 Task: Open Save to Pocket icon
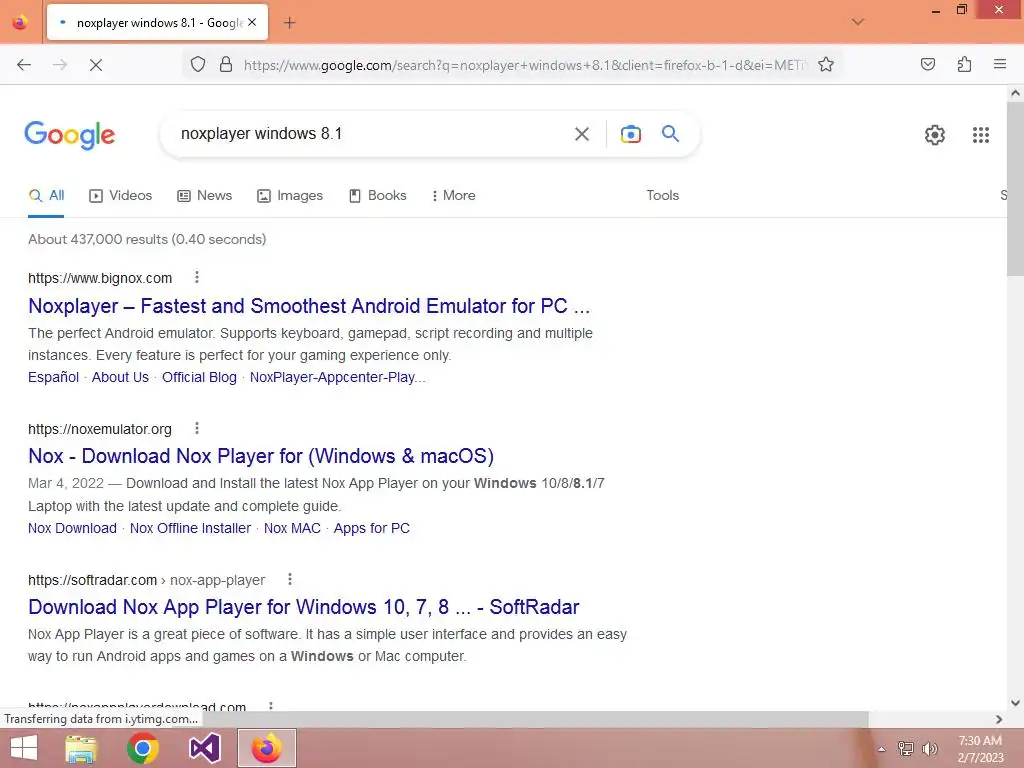pos(928,64)
